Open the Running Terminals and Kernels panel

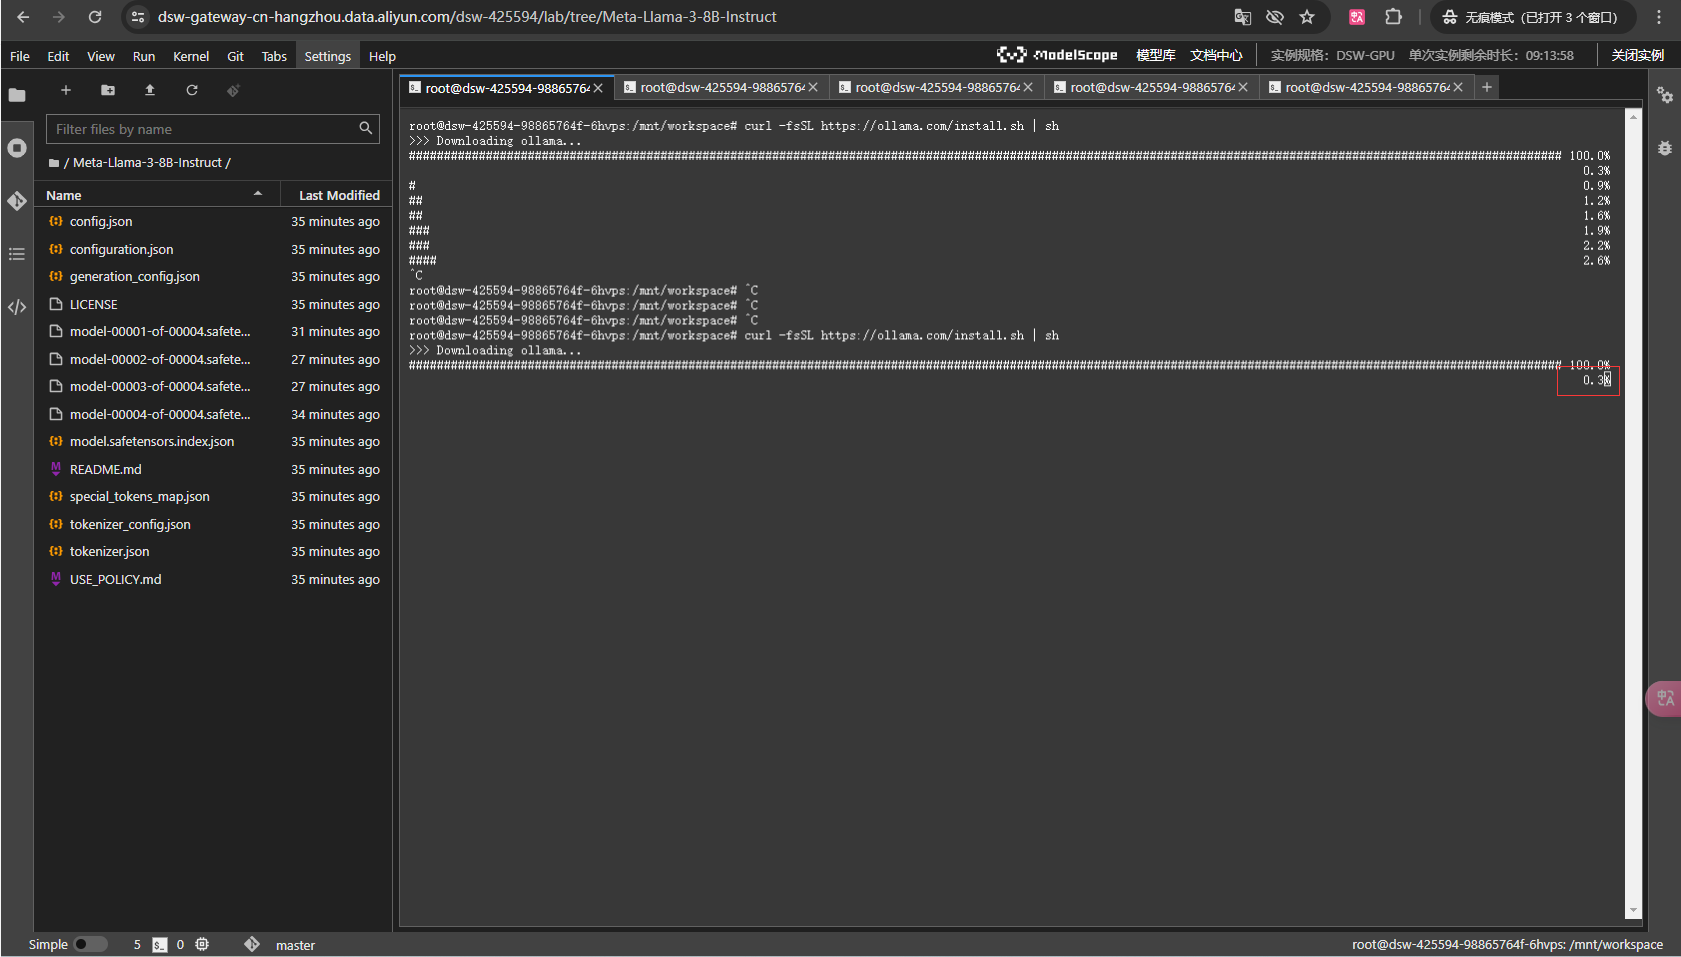(17, 148)
